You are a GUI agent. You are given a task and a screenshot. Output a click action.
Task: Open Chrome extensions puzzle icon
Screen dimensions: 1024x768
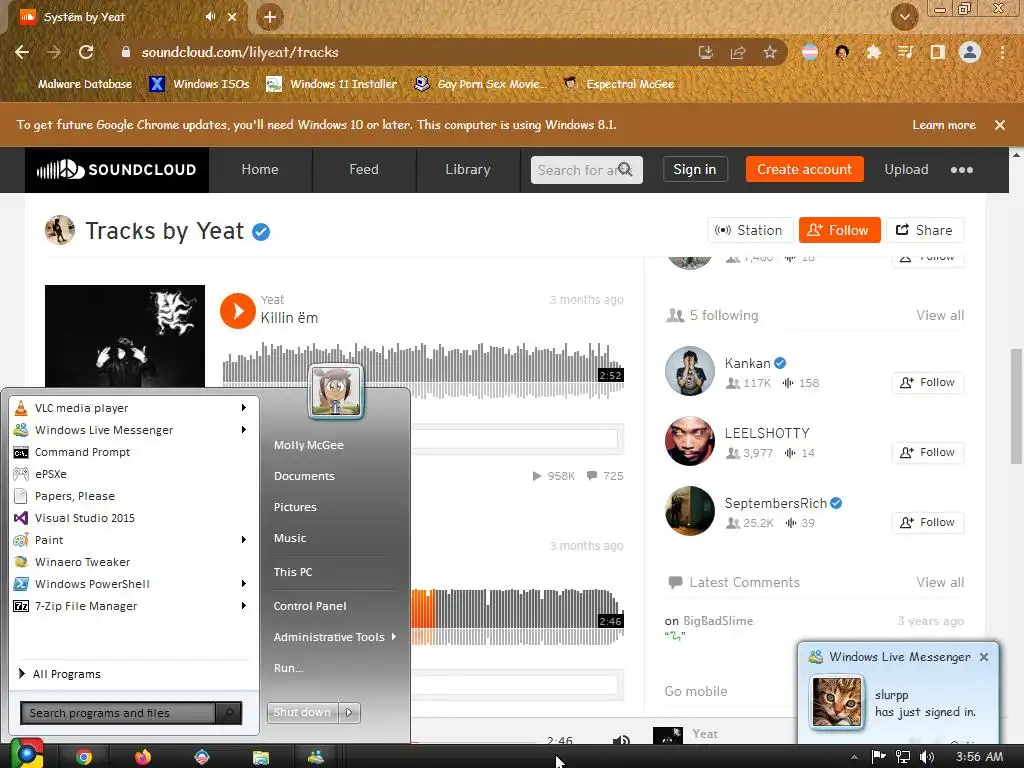873,52
